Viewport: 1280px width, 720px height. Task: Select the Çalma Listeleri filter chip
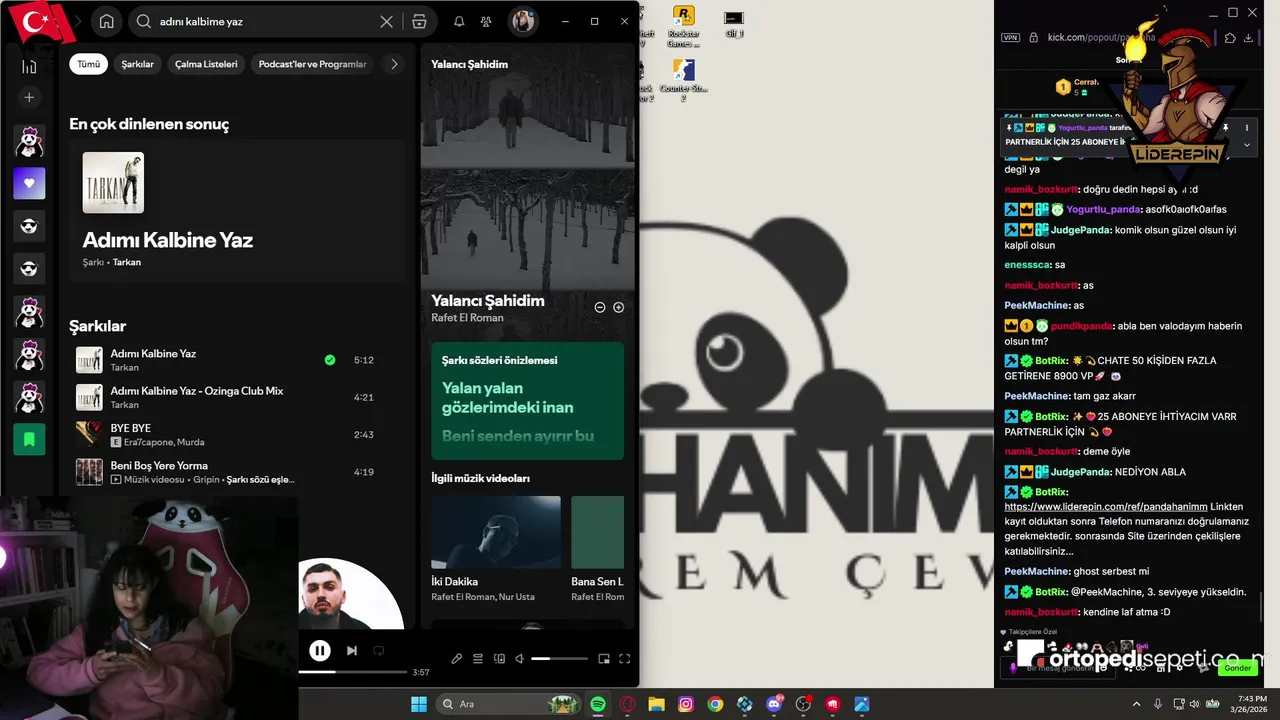point(206,64)
